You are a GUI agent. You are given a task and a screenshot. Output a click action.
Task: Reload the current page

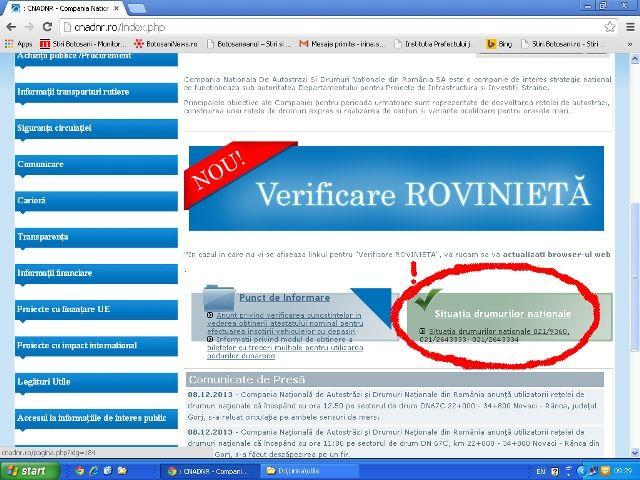coord(47,27)
